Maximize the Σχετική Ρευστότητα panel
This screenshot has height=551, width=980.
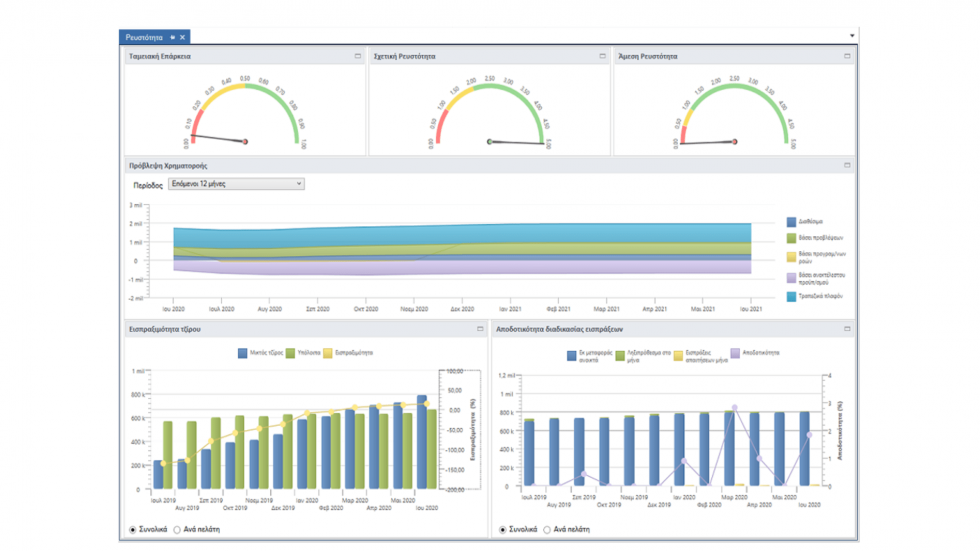point(602,56)
